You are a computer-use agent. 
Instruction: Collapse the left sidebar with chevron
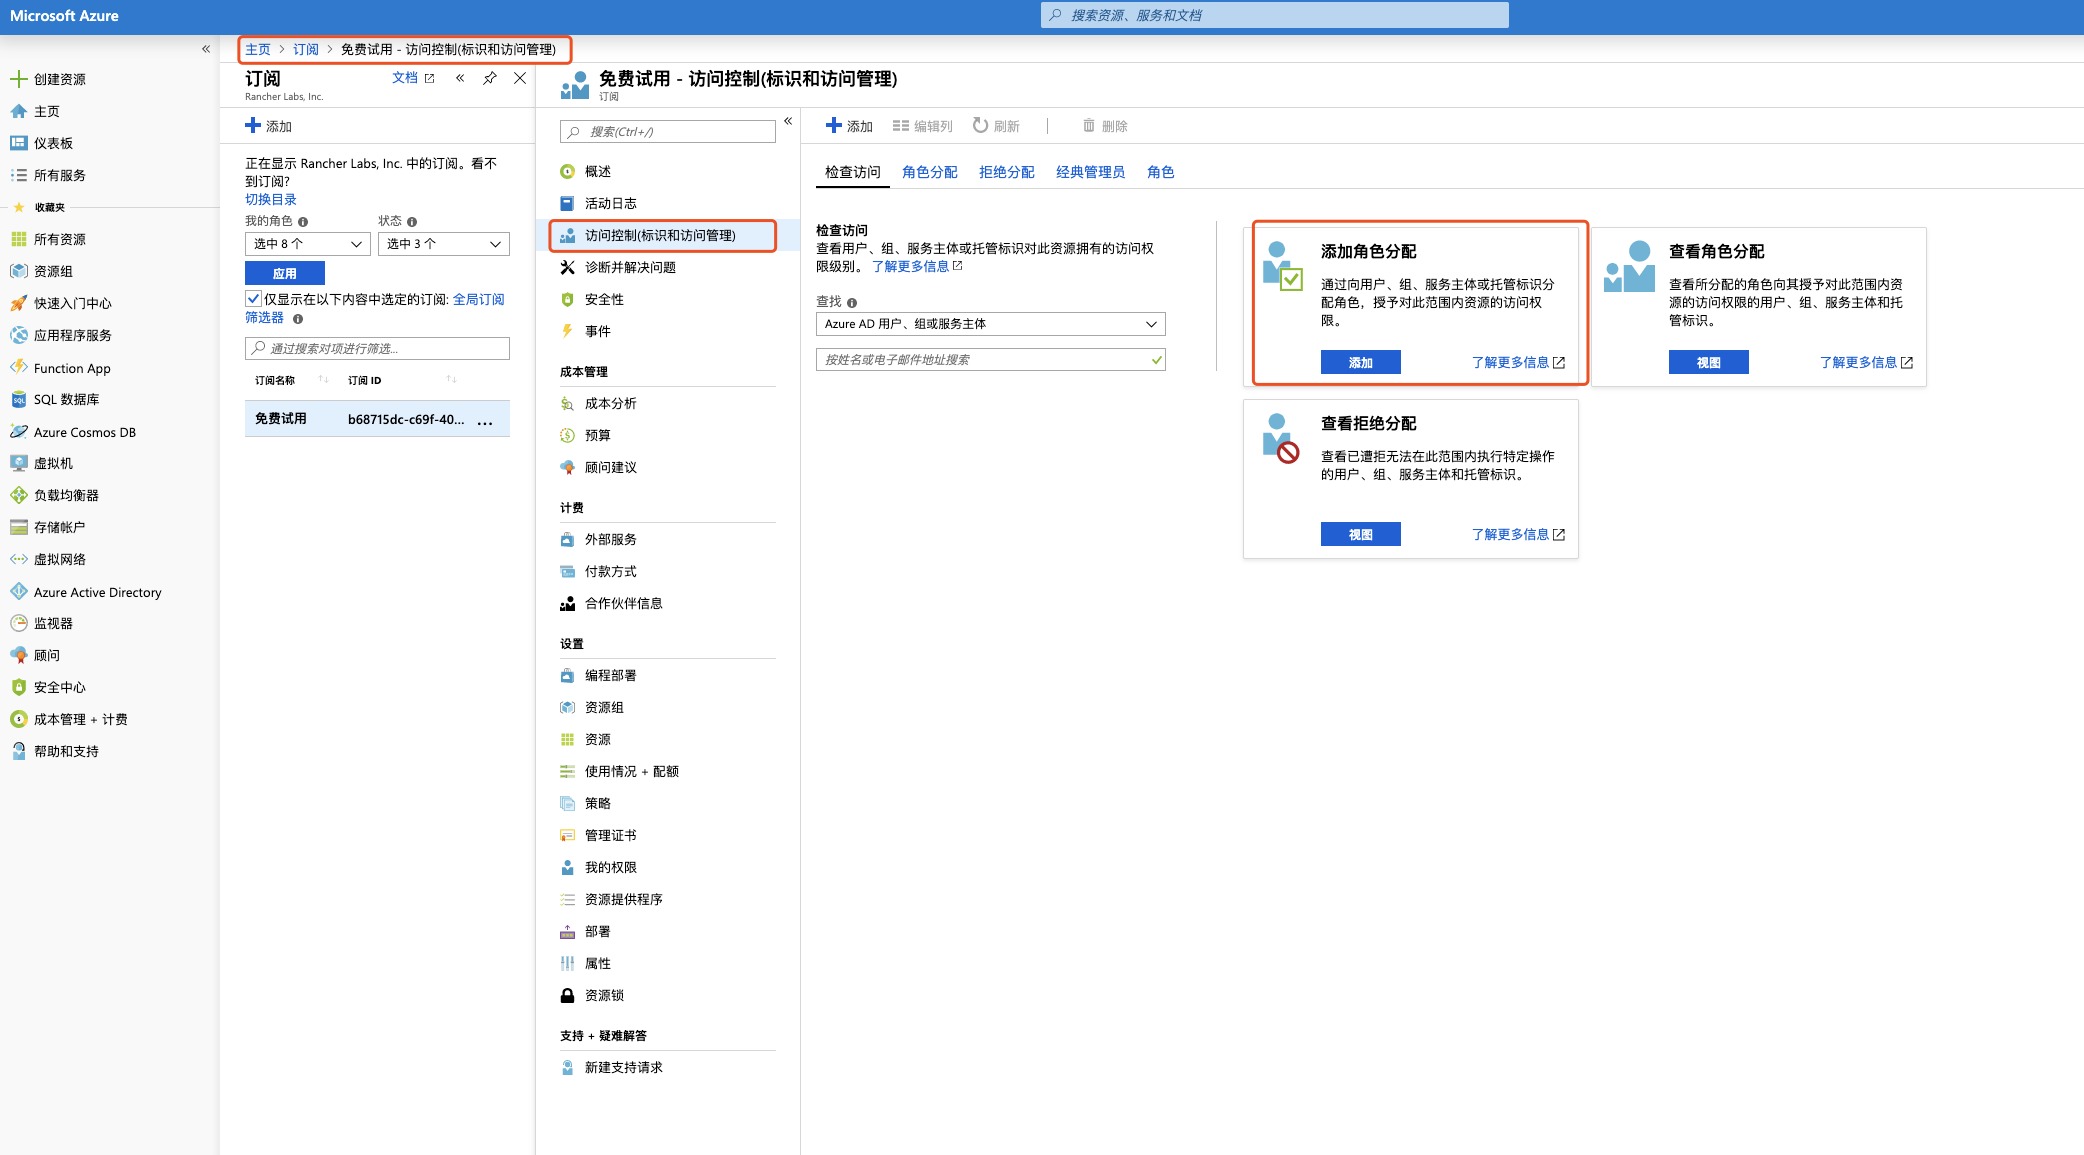pos(206,49)
